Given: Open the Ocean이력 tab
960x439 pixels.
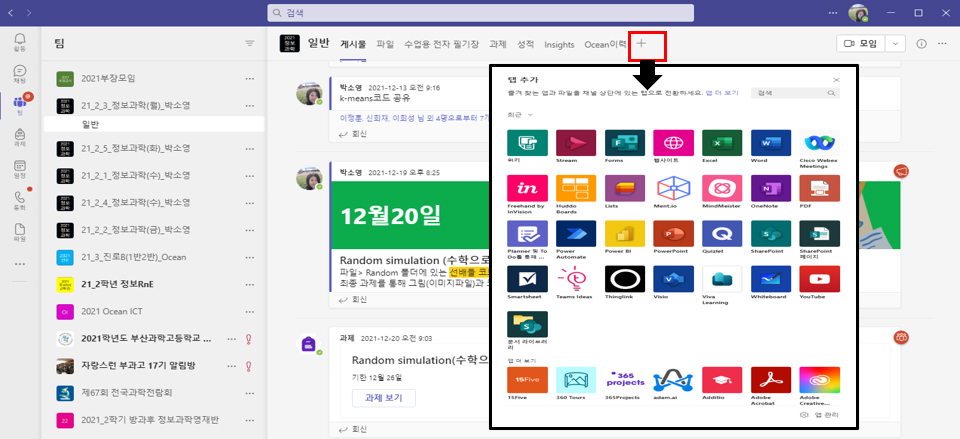Looking at the screenshot, I should (x=605, y=44).
